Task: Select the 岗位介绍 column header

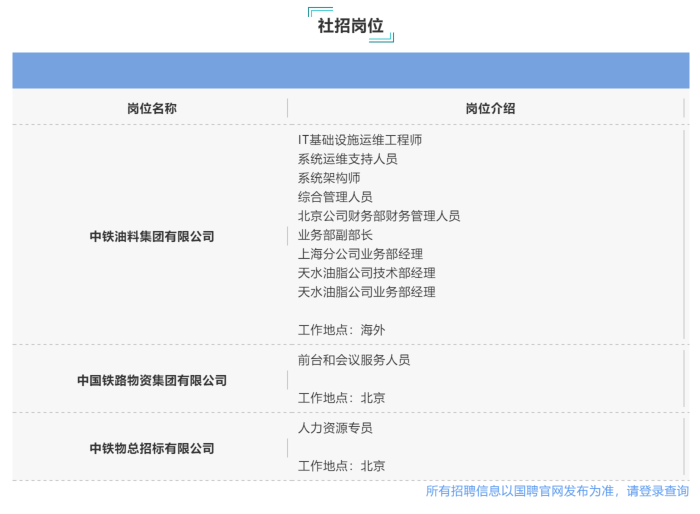Action: 490,108
